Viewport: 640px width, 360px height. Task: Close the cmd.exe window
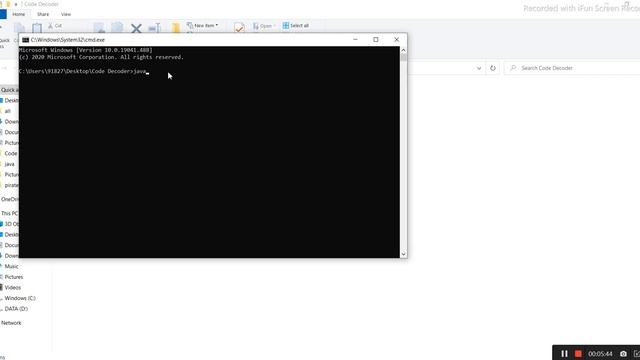coord(396,40)
